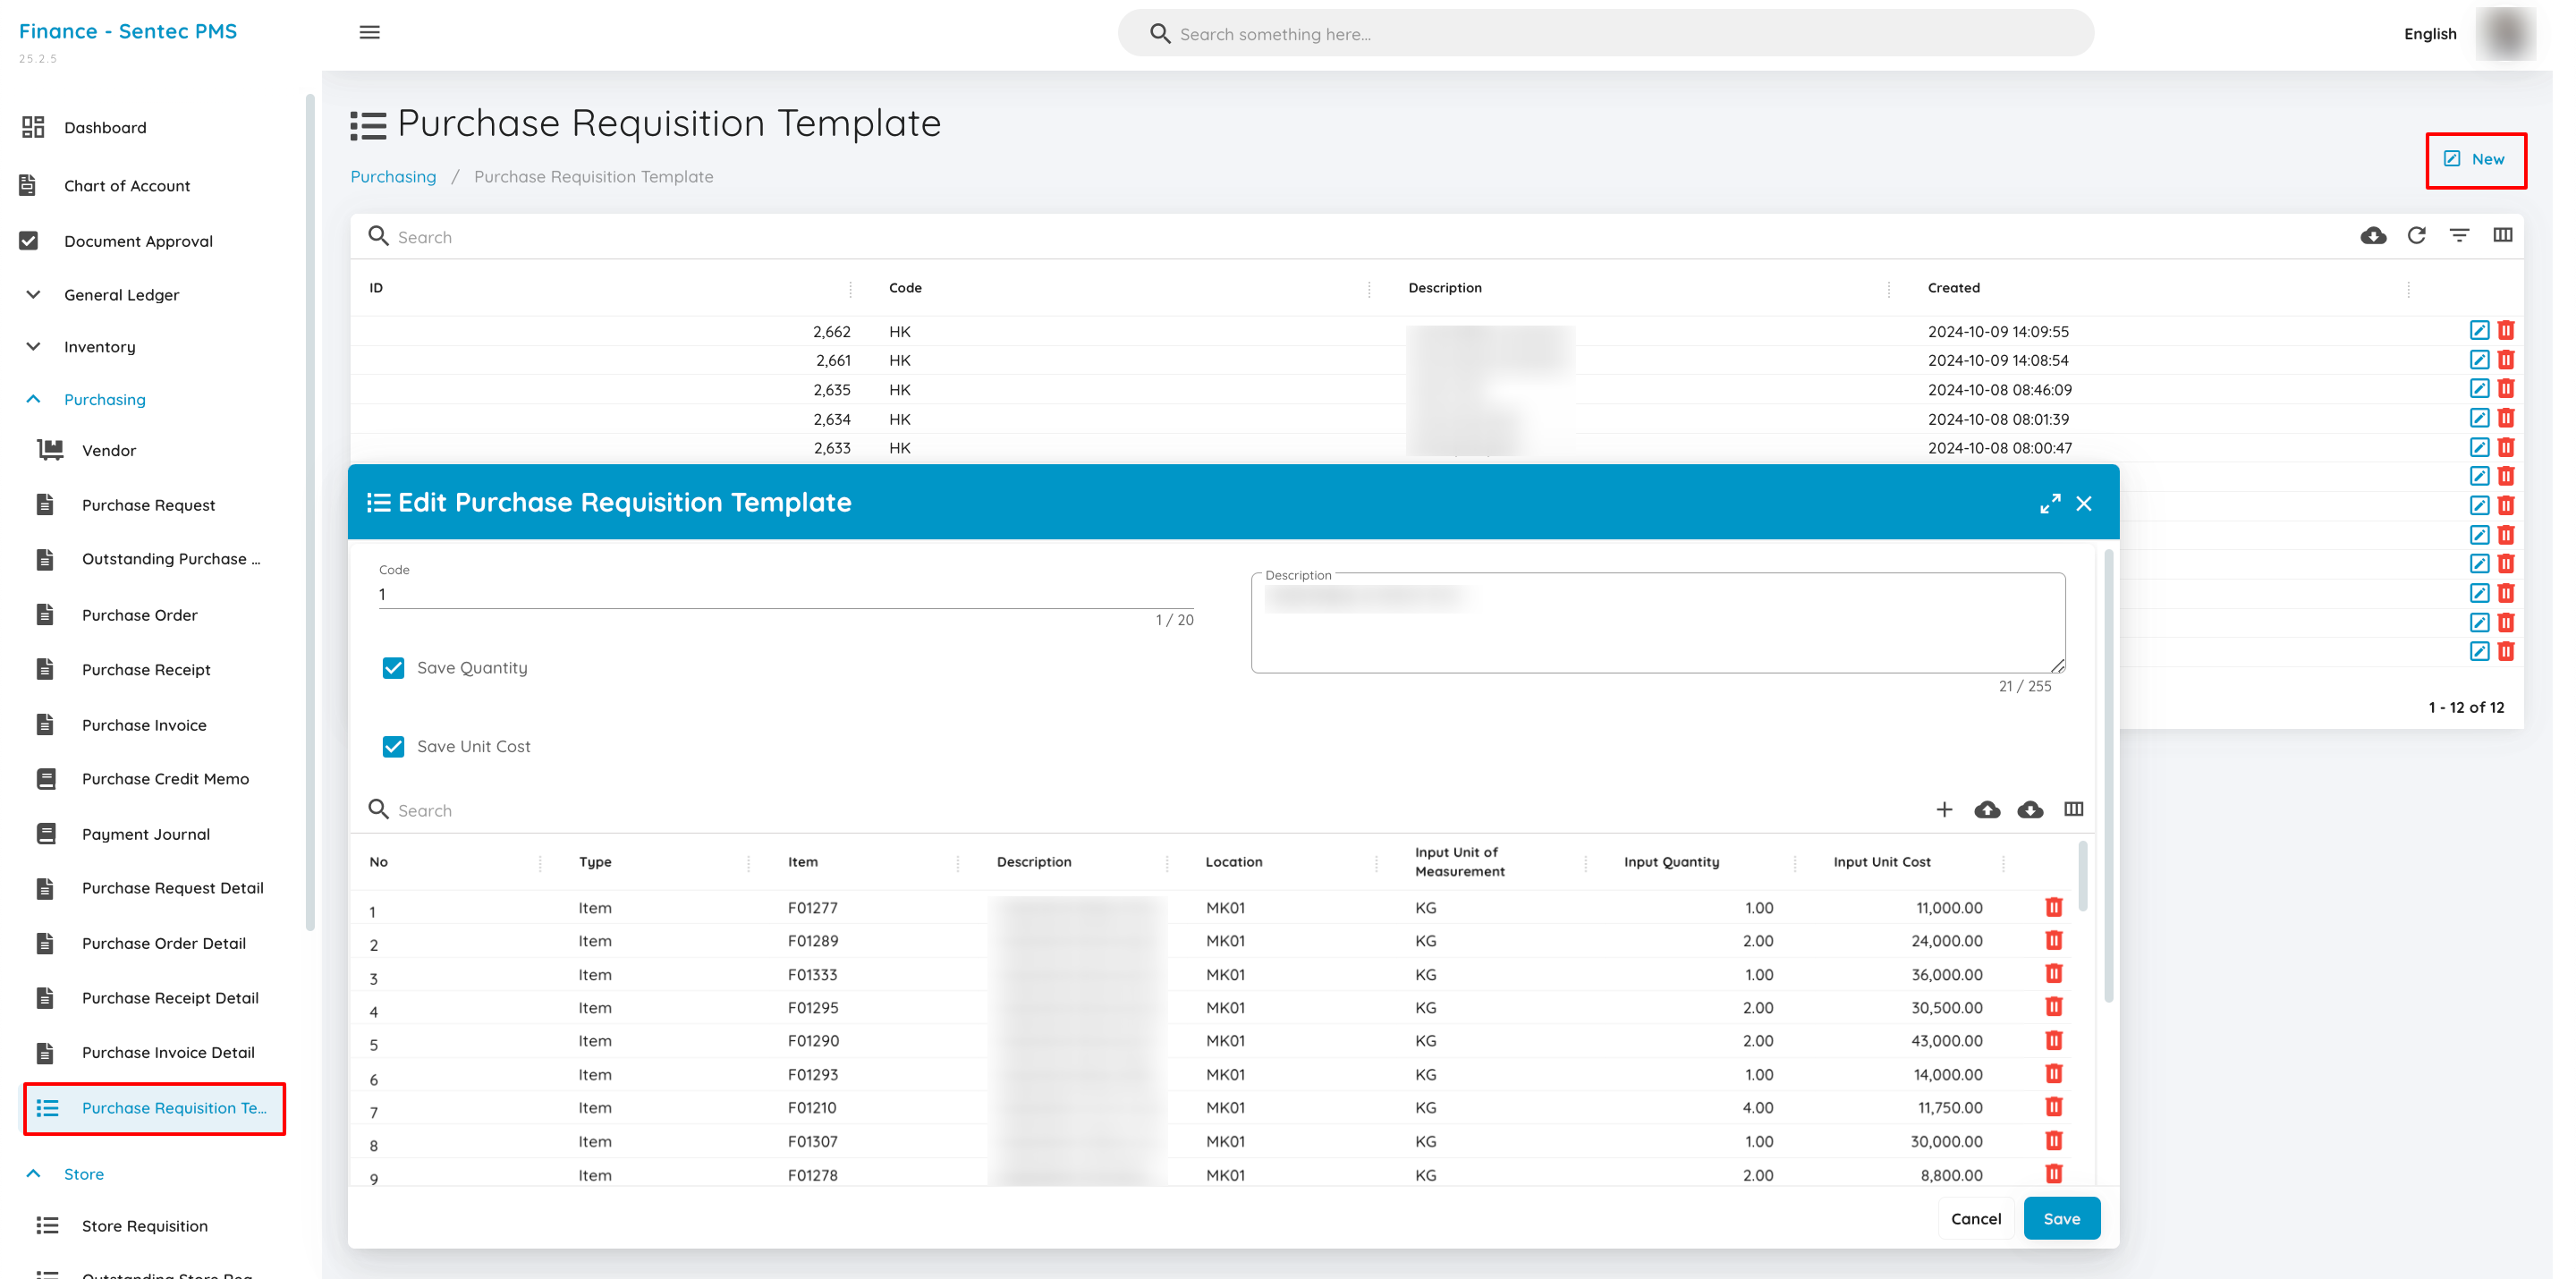Close the Edit Purchase Requisition Template dialog

tap(2084, 503)
